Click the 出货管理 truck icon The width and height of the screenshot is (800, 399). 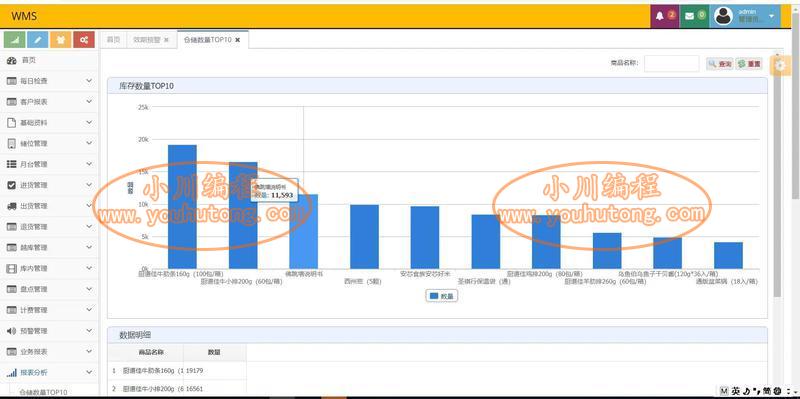pyautogui.click(x=12, y=206)
